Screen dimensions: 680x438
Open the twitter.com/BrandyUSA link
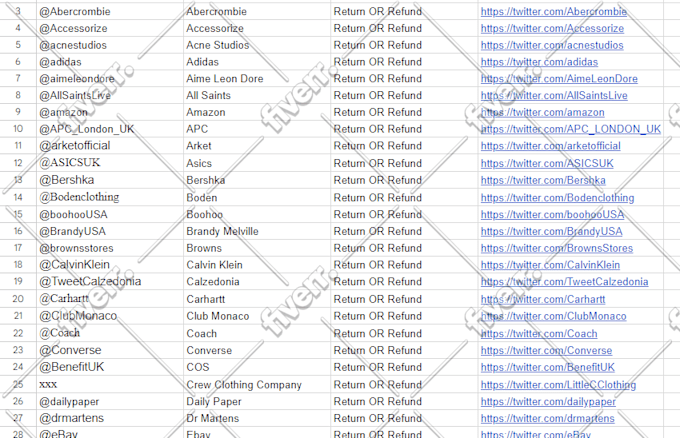pos(551,232)
